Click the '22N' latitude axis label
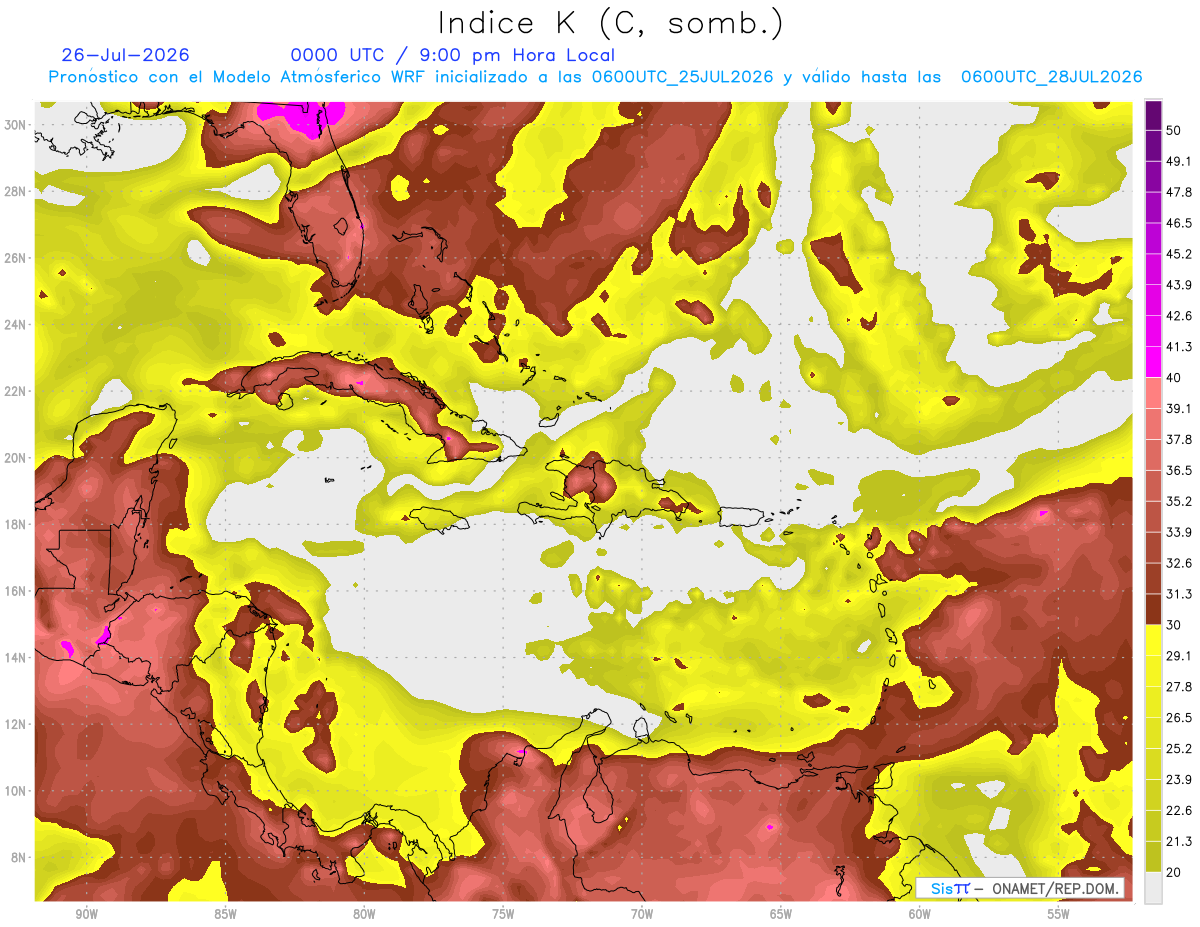Viewport: 1200px width, 927px height. pyautogui.click(x=15, y=391)
